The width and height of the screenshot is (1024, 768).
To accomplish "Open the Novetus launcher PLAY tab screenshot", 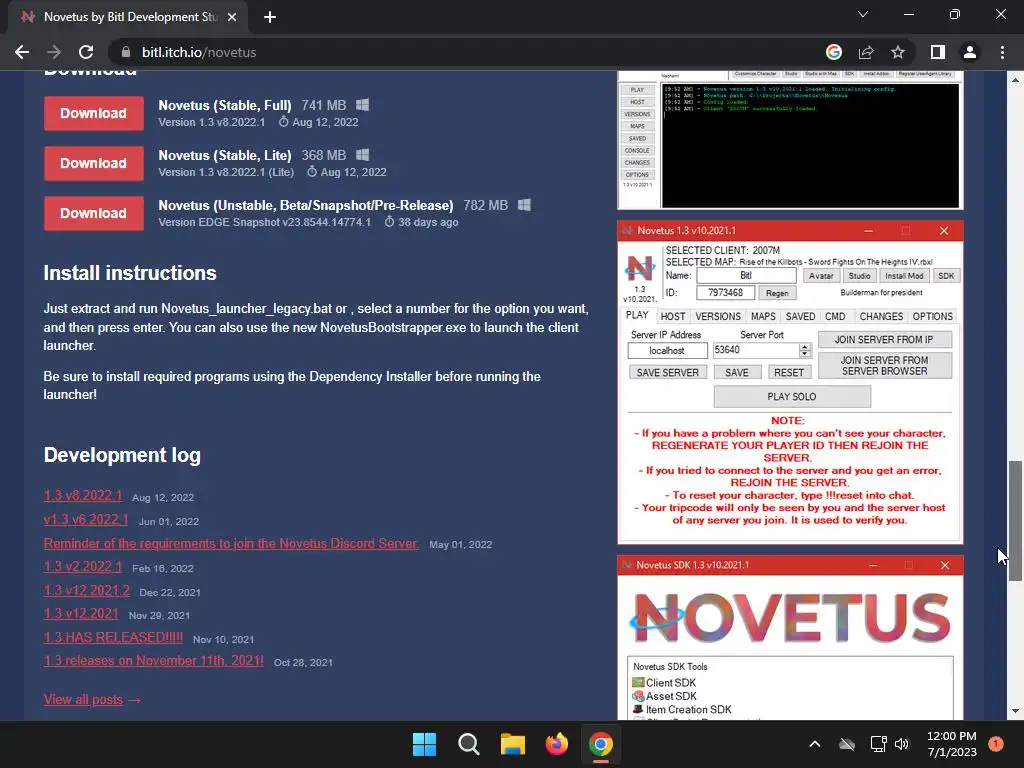I will point(790,382).
